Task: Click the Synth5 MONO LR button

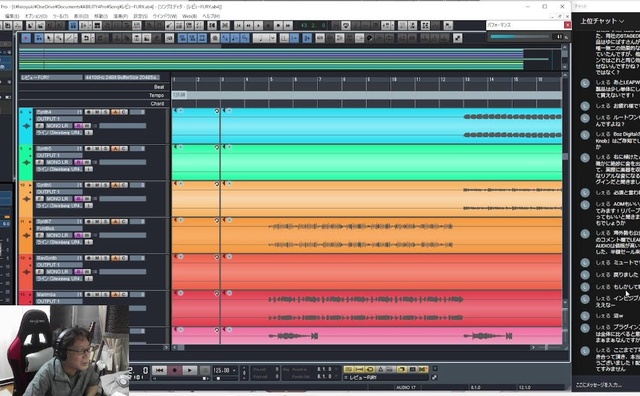Action: [58, 162]
